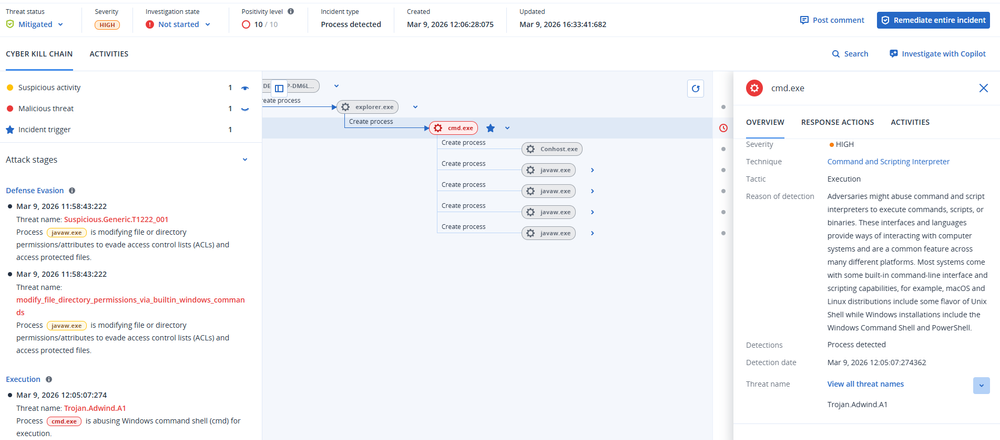The height and width of the screenshot is (440, 1000).
Task: Select the explorer.exe process node
Action: (367, 106)
